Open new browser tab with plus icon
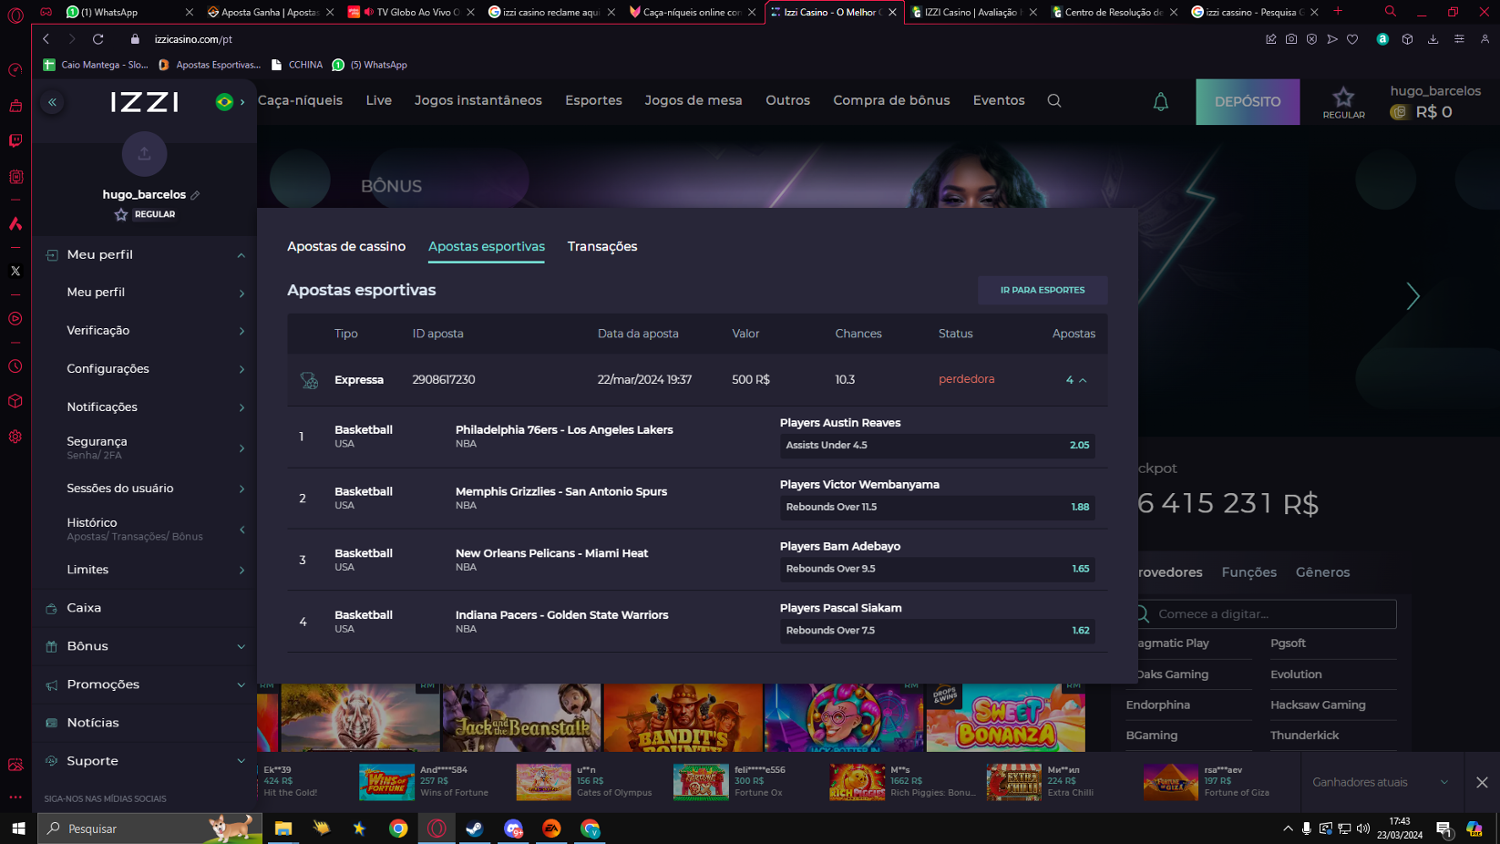1500x844 pixels. tap(1337, 11)
